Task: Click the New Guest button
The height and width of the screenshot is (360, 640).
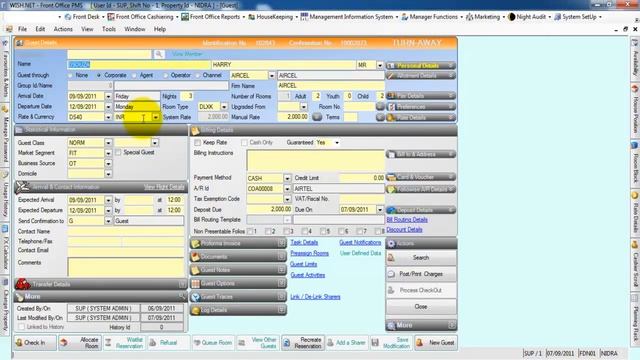Action: pos(436,343)
